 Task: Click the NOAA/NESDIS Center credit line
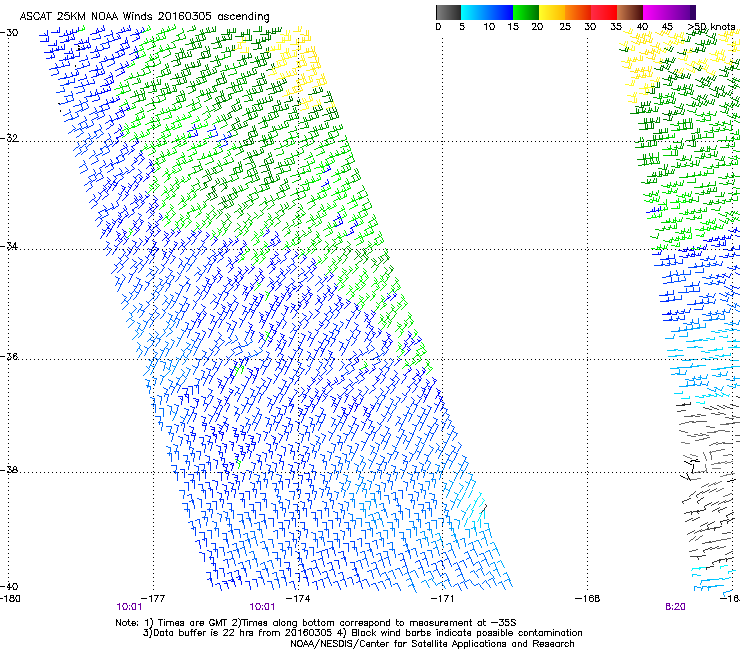coord(432,644)
